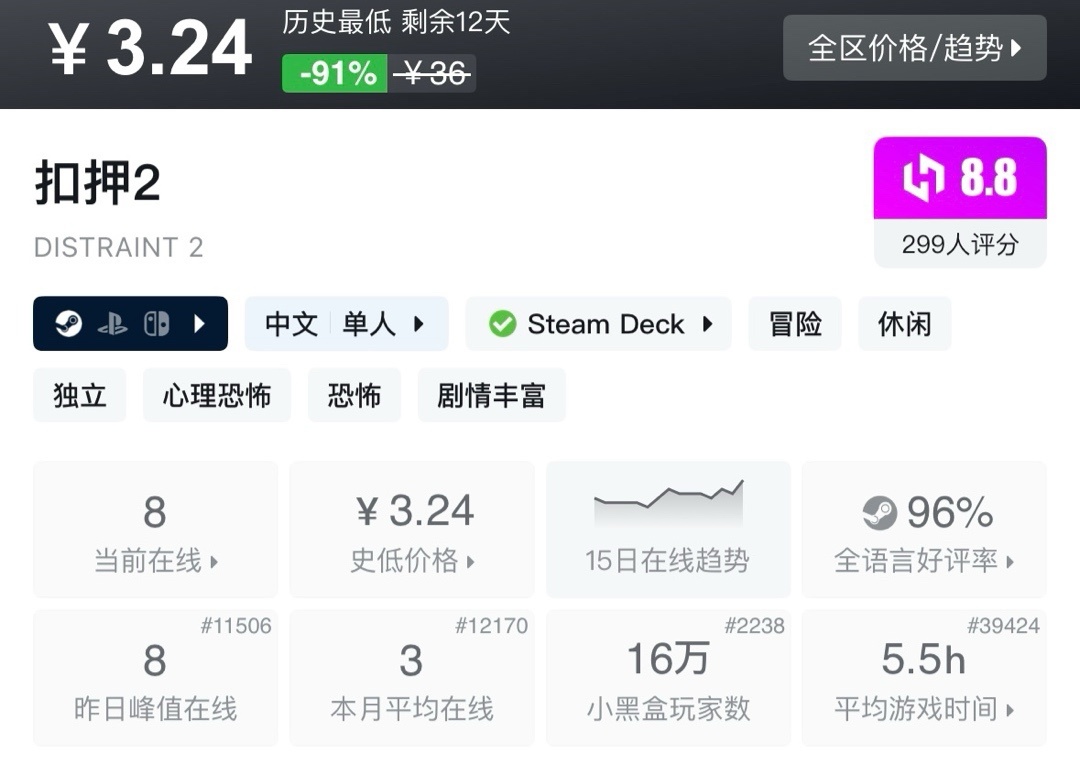Viewport: 1080px width, 764px height.
Task: Click the Steam platform icon
Action: click(68, 324)
